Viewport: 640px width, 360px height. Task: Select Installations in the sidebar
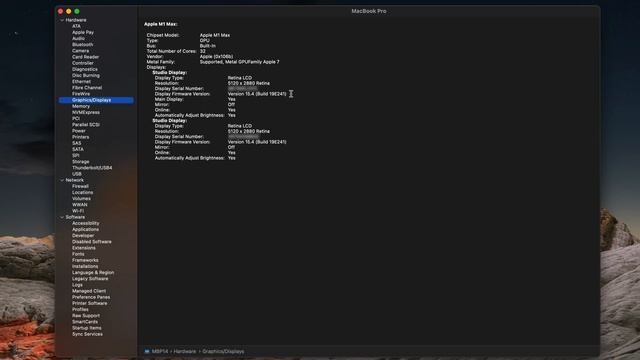click(x=85, y=266)
